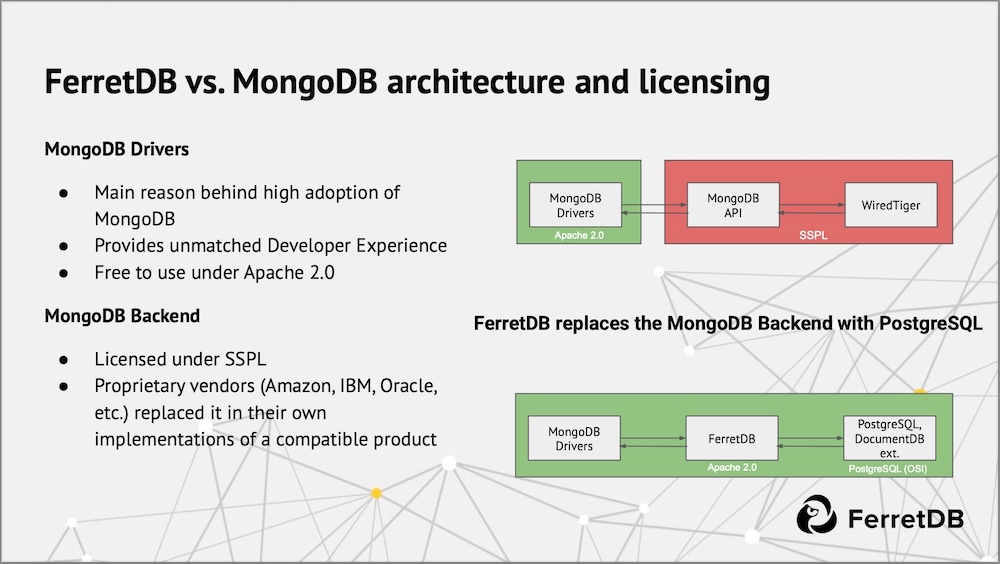Click the SSPL label in red block
Viewport: 1000px width, 564px height.
coord(813,235)
